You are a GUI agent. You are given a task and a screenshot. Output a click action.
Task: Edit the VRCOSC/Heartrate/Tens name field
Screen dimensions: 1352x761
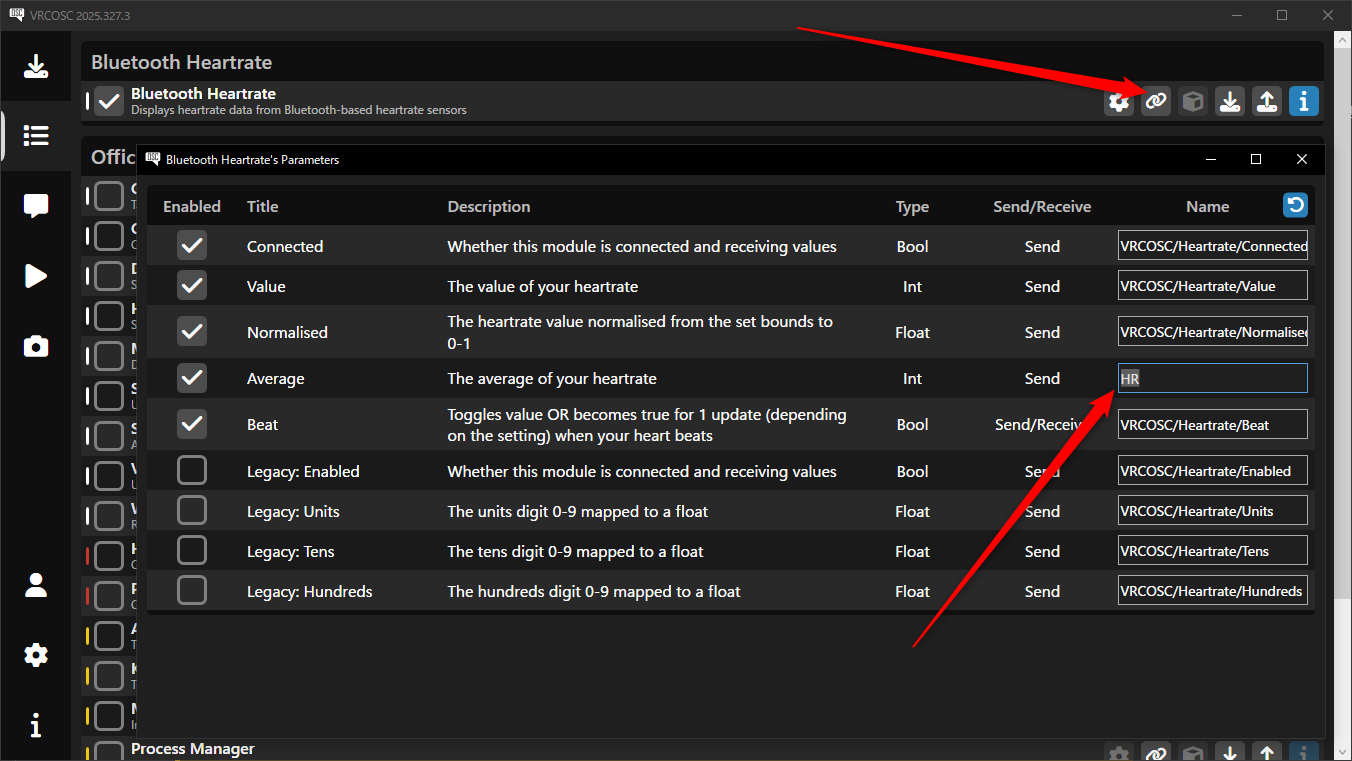coord(1212,550)
